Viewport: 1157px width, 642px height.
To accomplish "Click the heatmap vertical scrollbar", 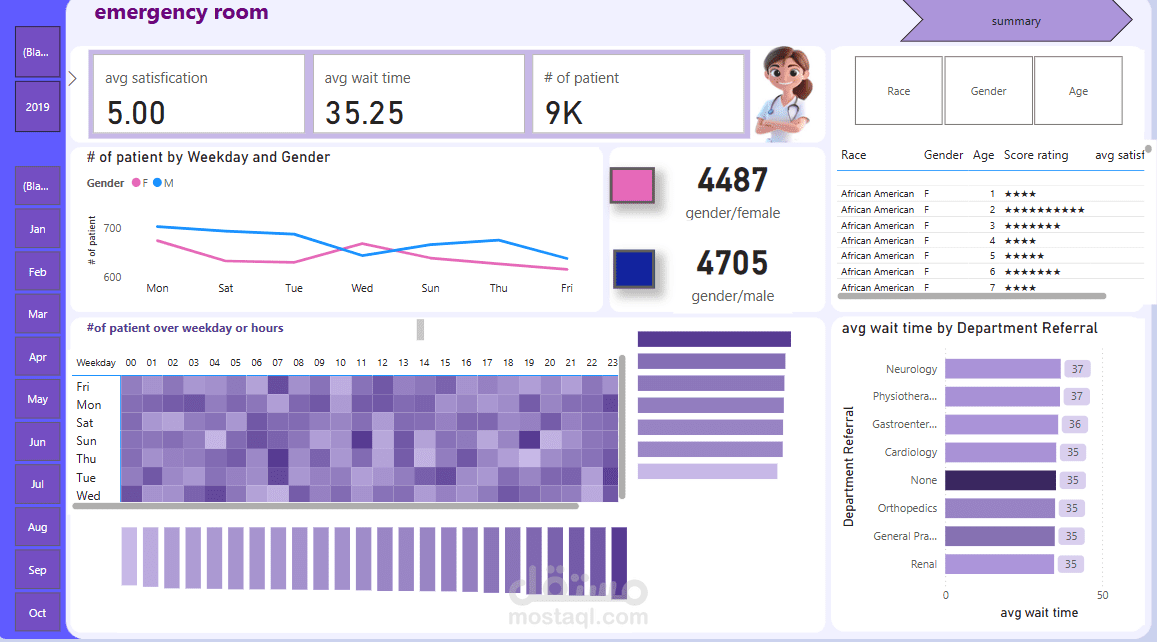I will (622, 427).
